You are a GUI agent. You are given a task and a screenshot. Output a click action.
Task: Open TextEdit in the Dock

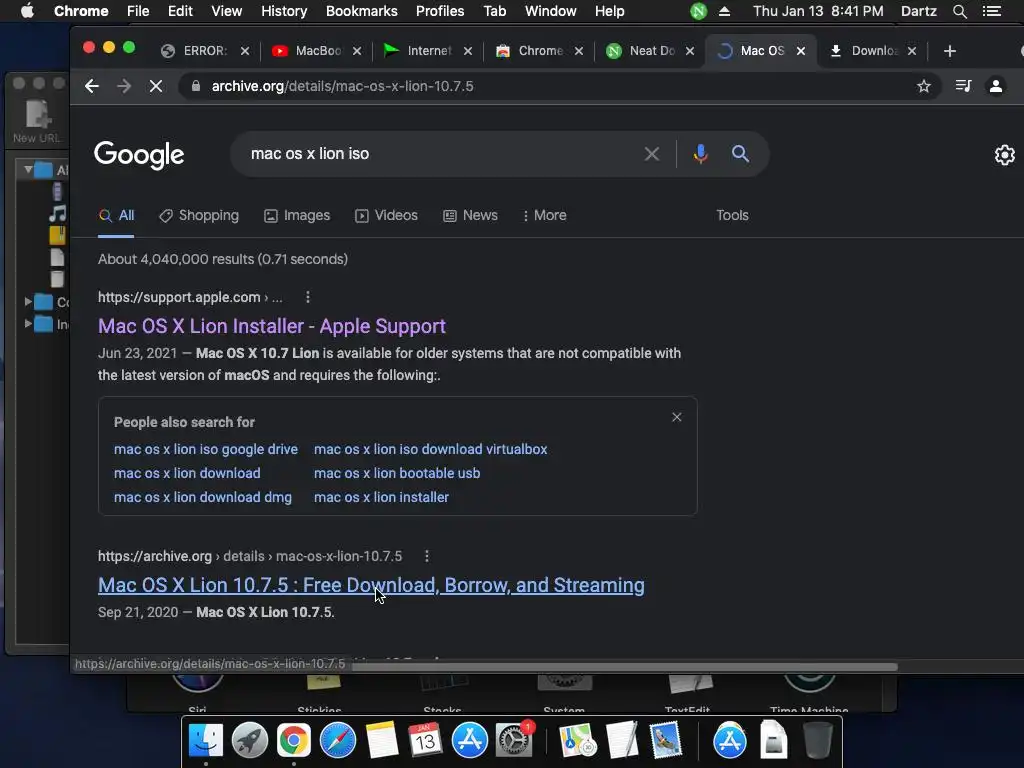click(x=622, y=740)
